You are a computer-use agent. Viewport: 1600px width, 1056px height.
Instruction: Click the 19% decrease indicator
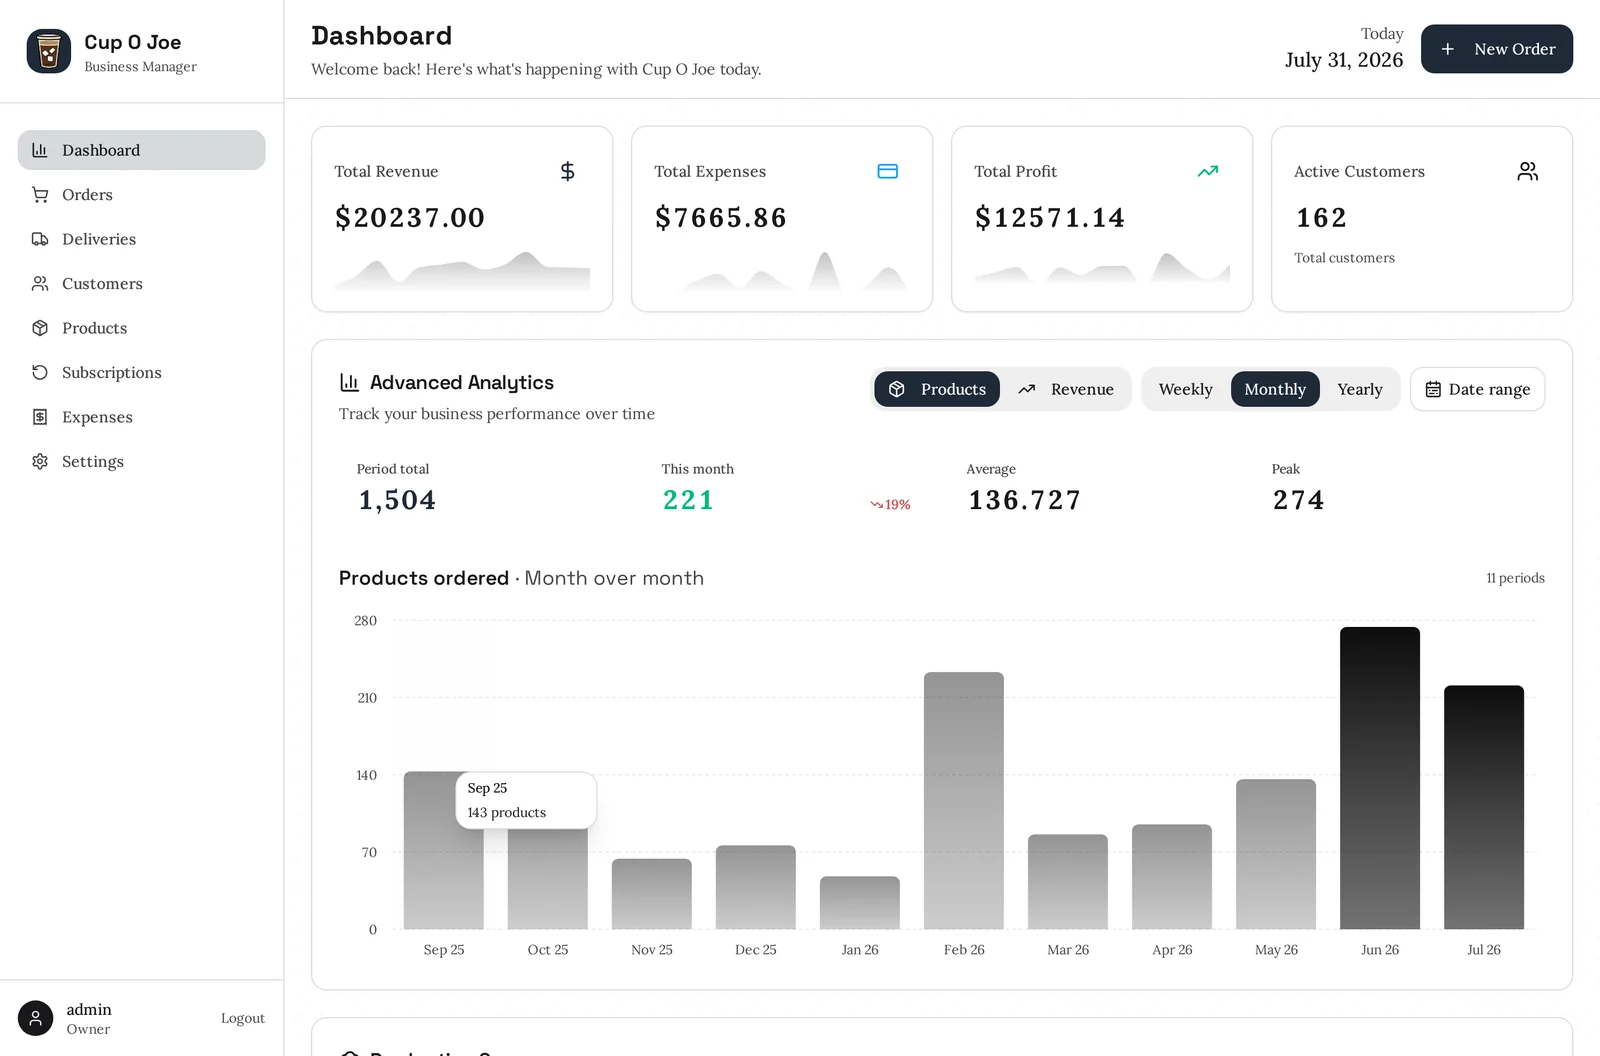tap(890, 505)
